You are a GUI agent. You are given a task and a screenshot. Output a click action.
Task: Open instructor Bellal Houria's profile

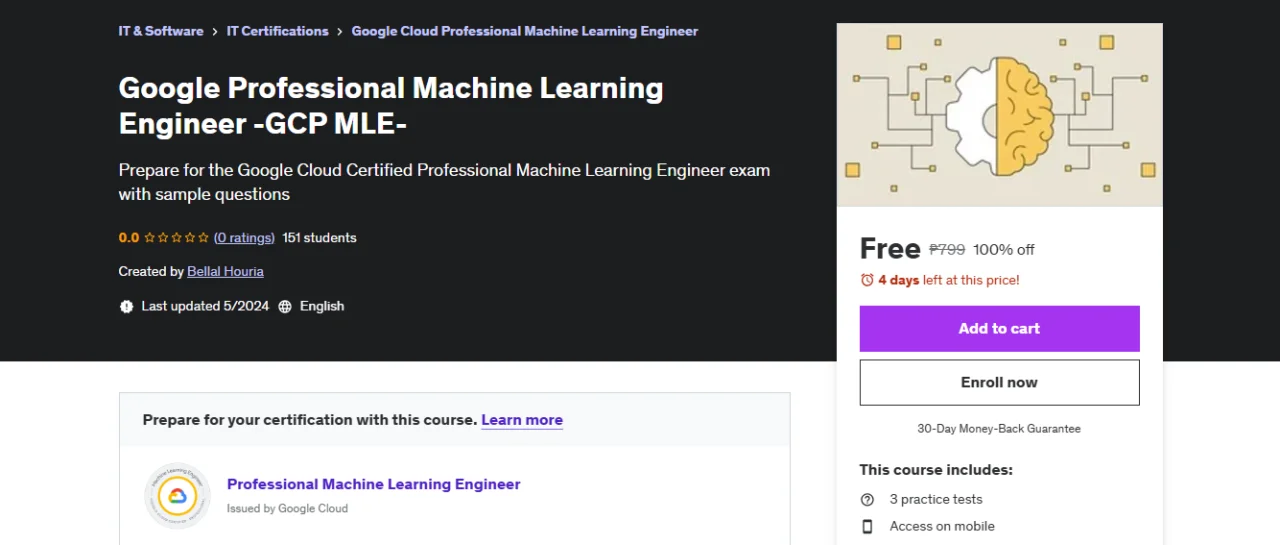(x=225, y=271)
